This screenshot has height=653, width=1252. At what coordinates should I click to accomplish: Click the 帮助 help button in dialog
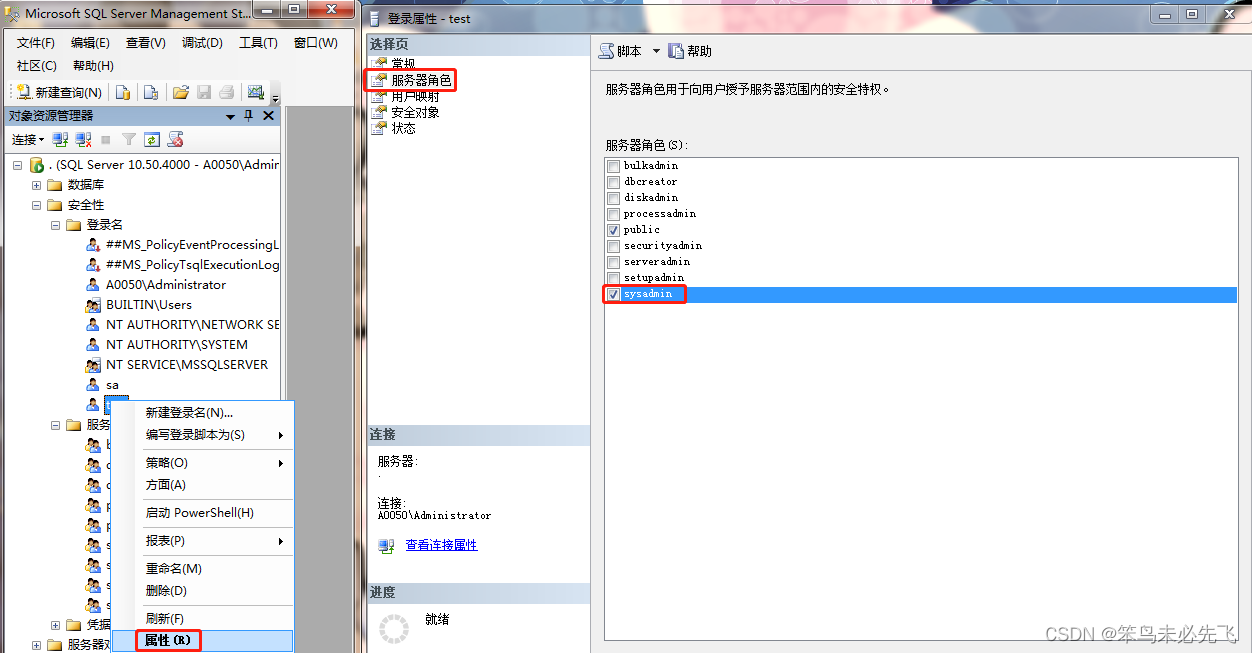pos(691,51)
